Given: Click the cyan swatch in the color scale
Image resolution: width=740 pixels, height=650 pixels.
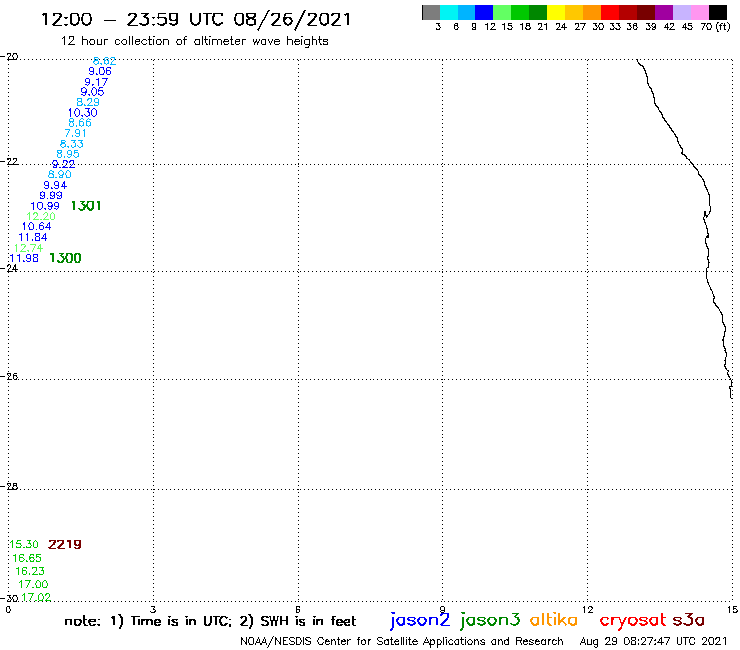Looking at the screenshot, I should [449, 12].
